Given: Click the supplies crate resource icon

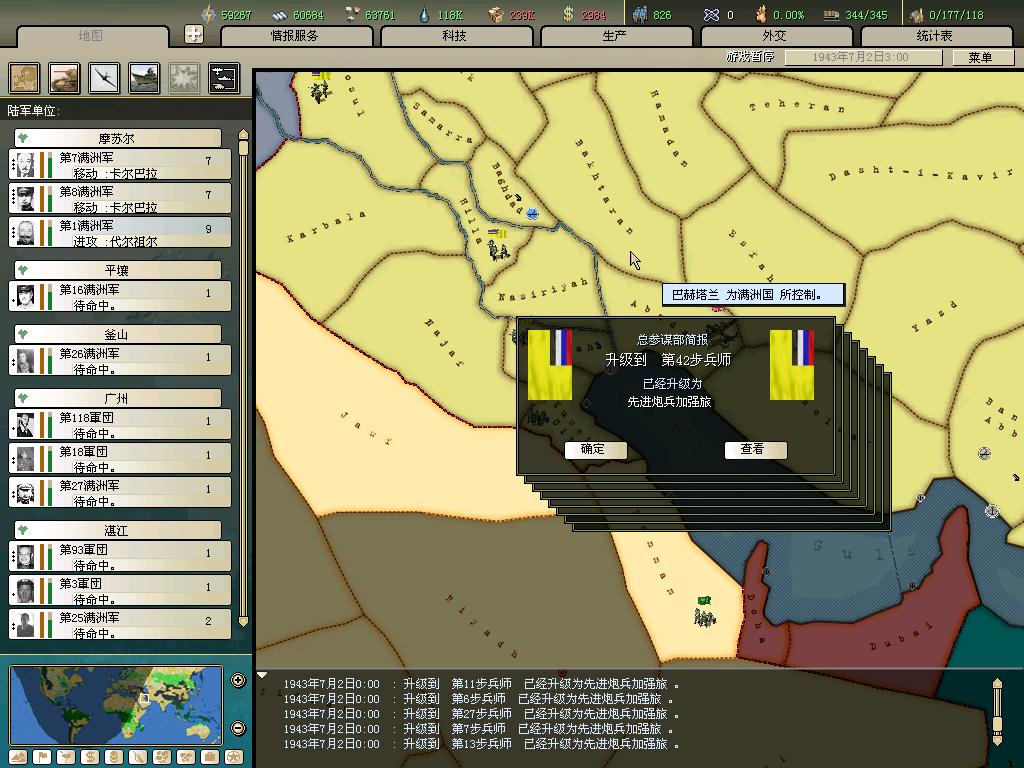Looking at the screenshot, I should [496, 14].
